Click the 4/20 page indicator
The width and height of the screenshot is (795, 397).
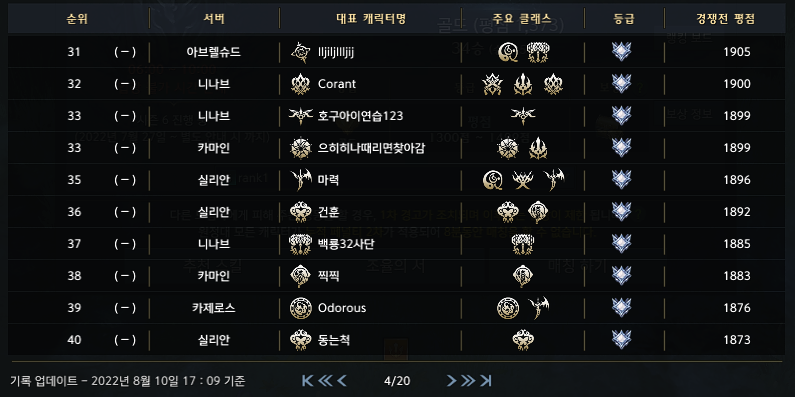coord(397,380)
